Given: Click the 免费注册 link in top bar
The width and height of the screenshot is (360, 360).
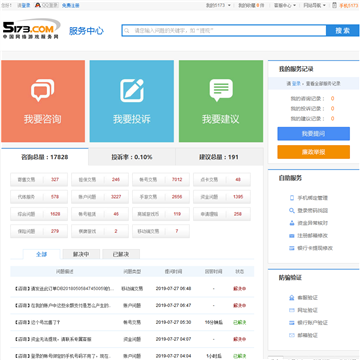Looking at the screenshot, I should click(70, 5).
